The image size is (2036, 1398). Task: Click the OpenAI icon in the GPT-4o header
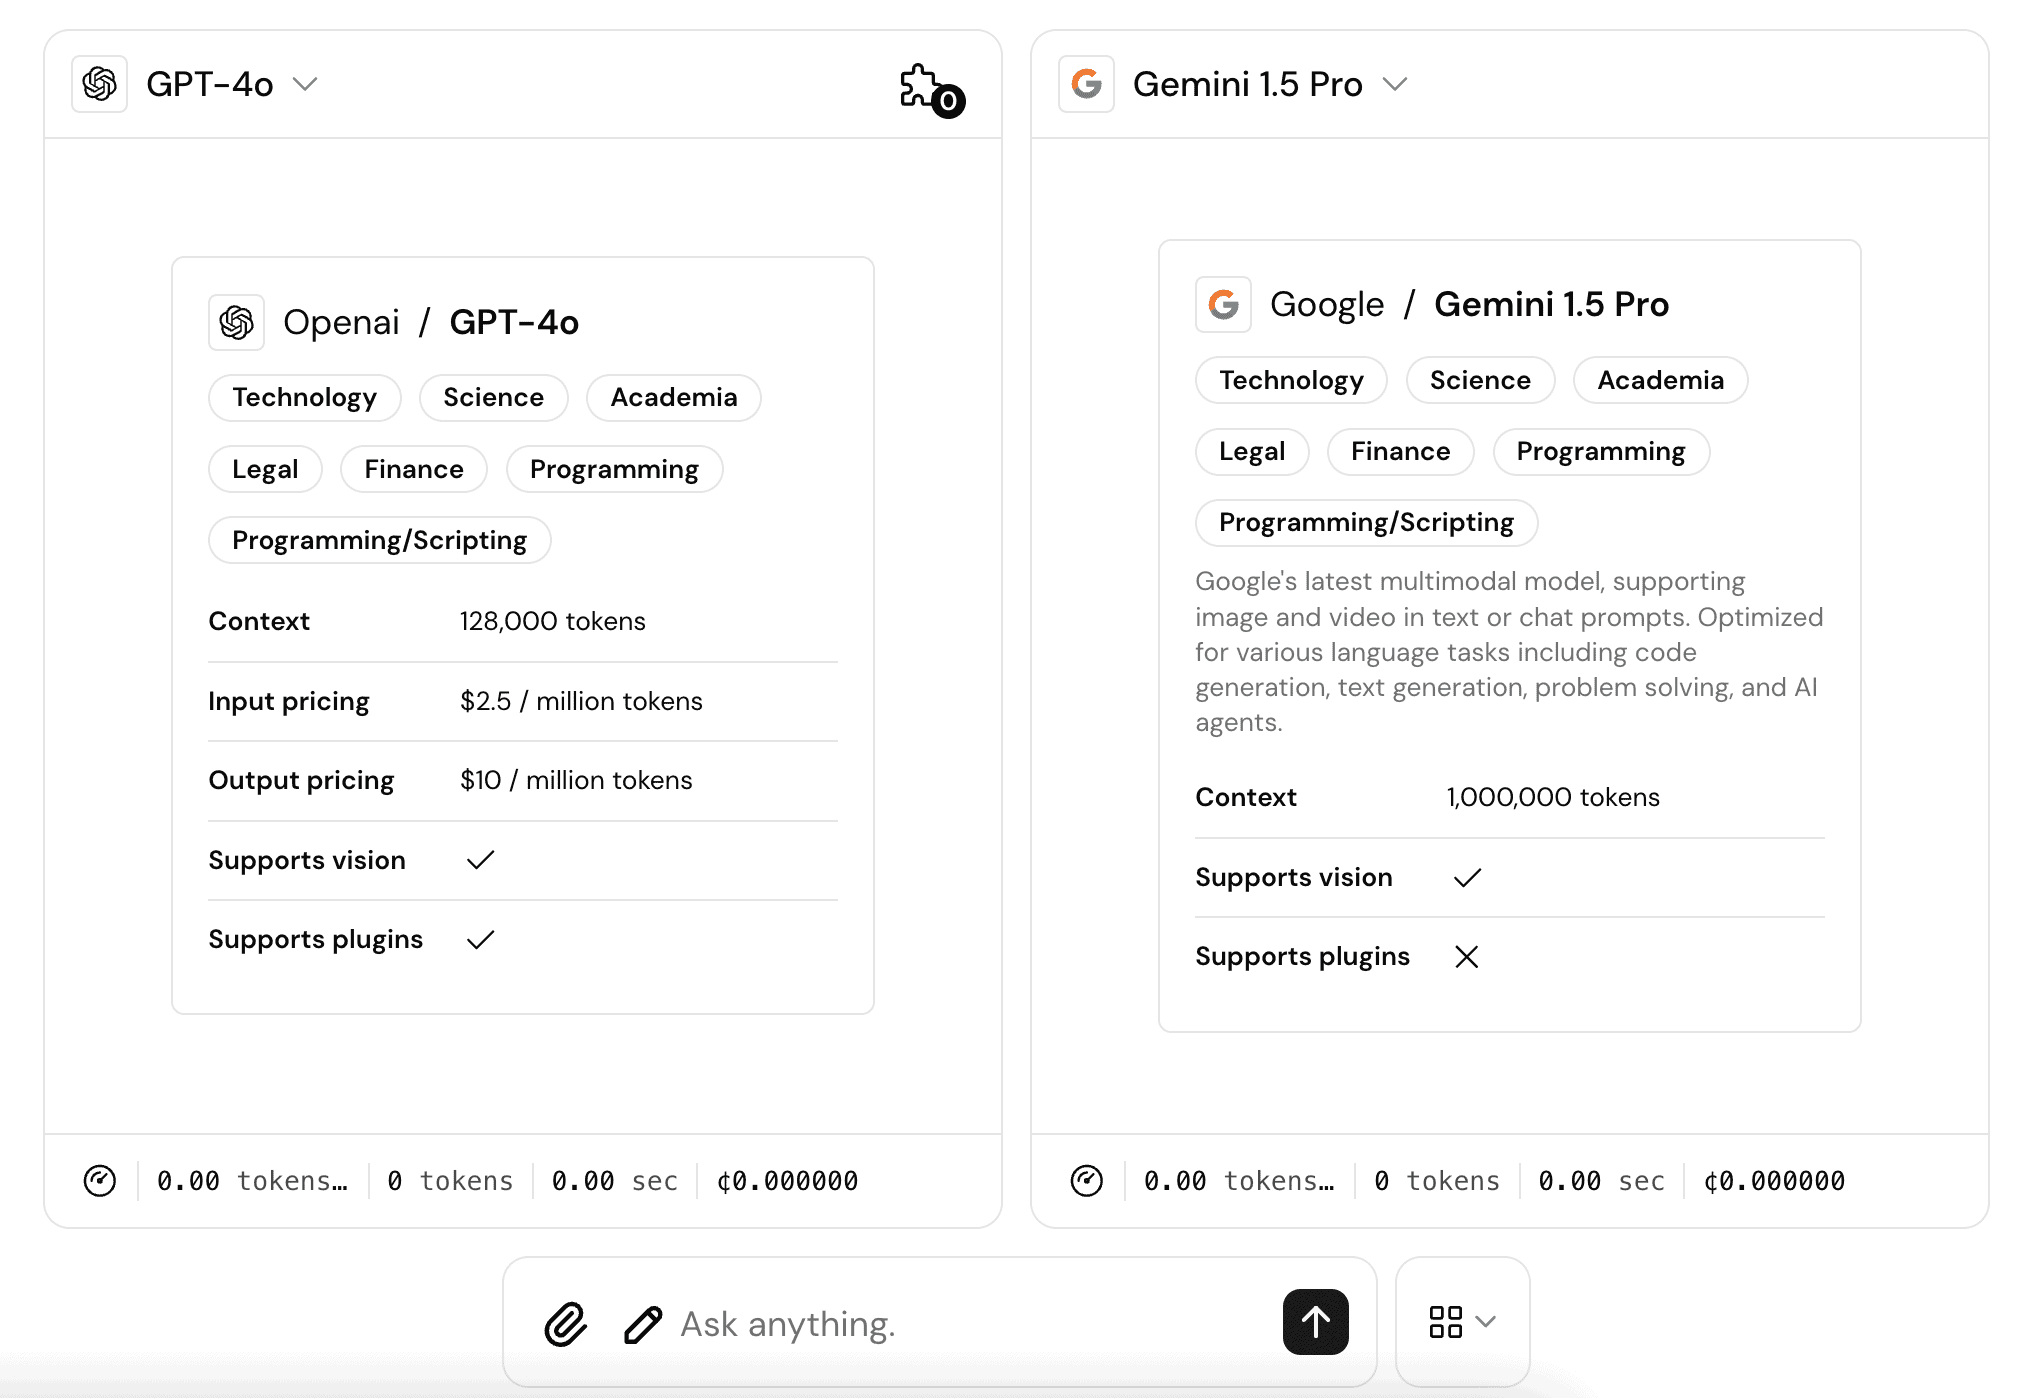[100, 84]
